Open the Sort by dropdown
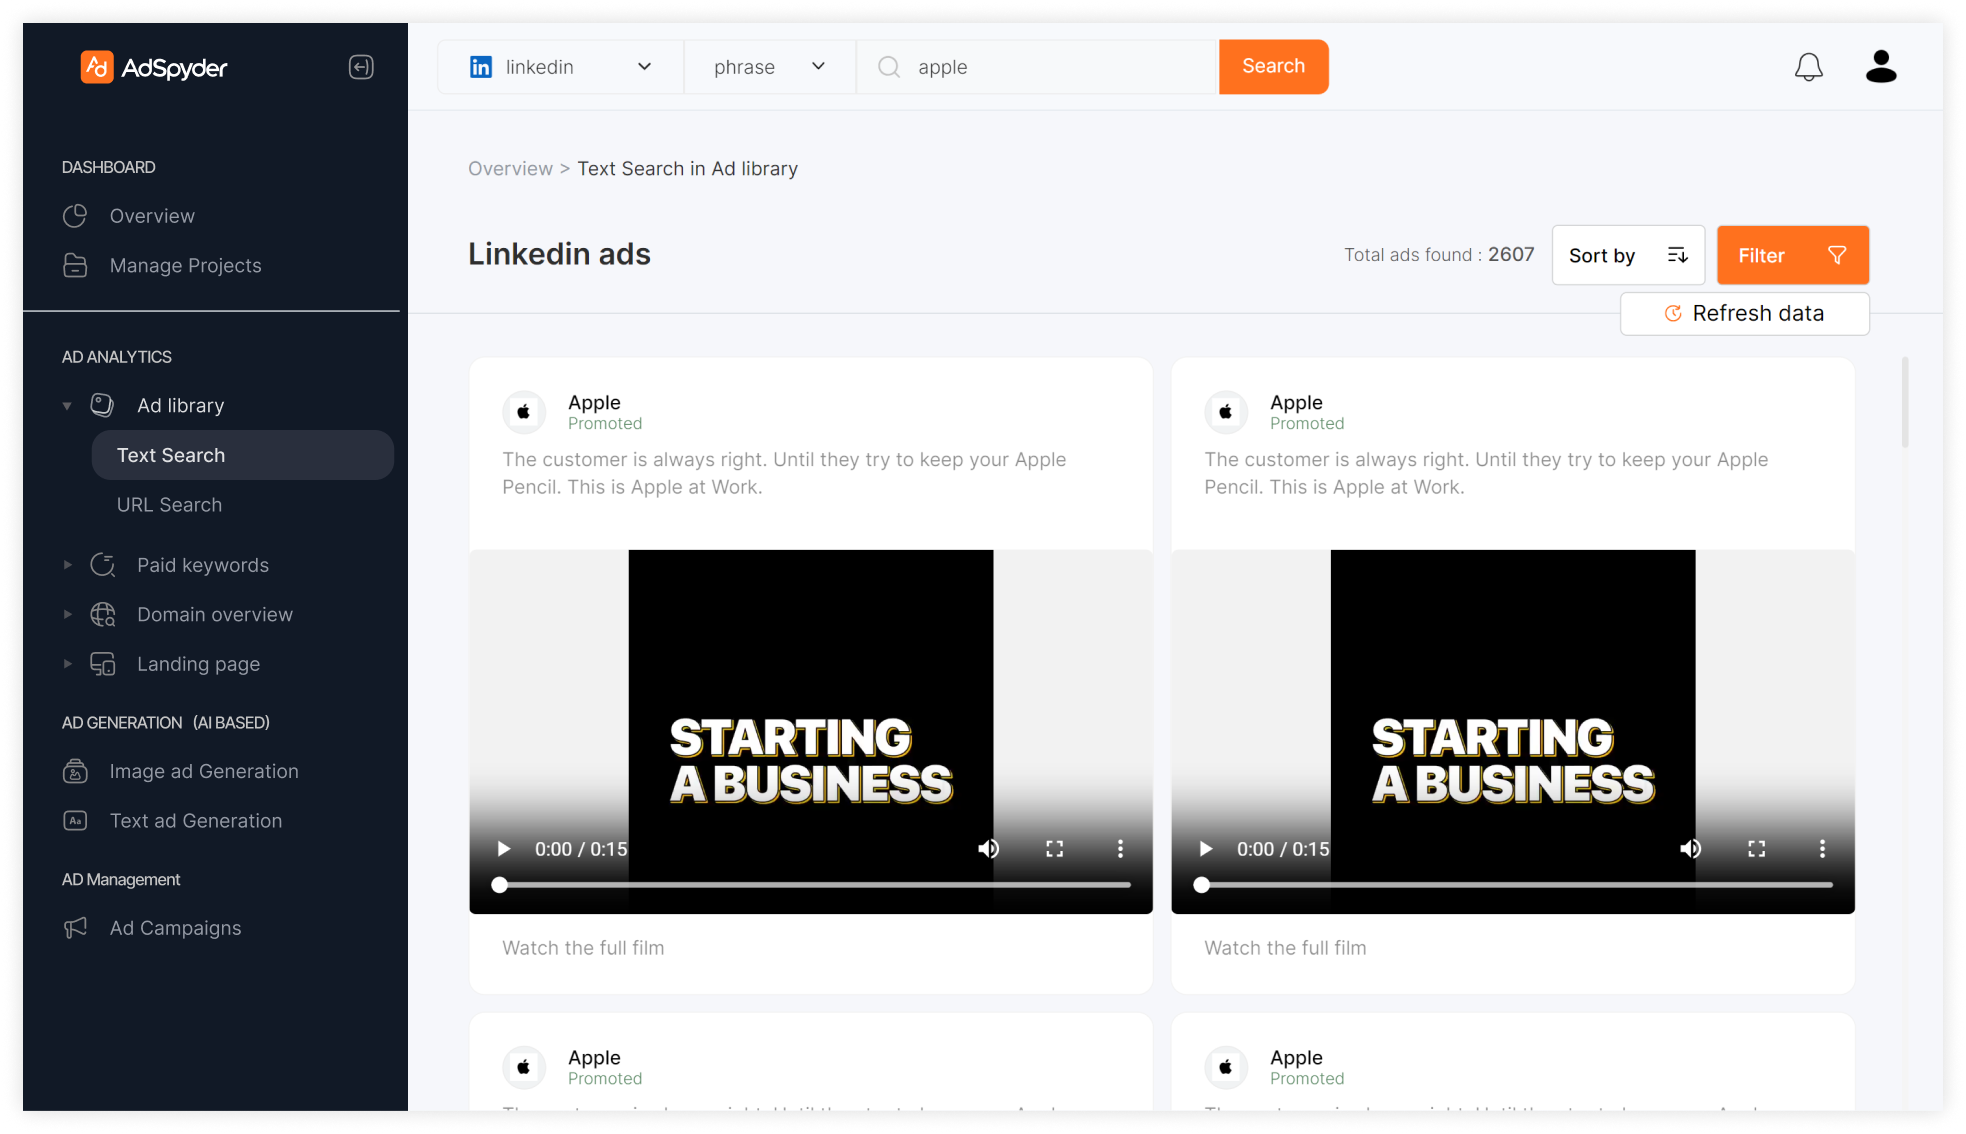This screenshot has height=1134, width=1966. 1628,255
